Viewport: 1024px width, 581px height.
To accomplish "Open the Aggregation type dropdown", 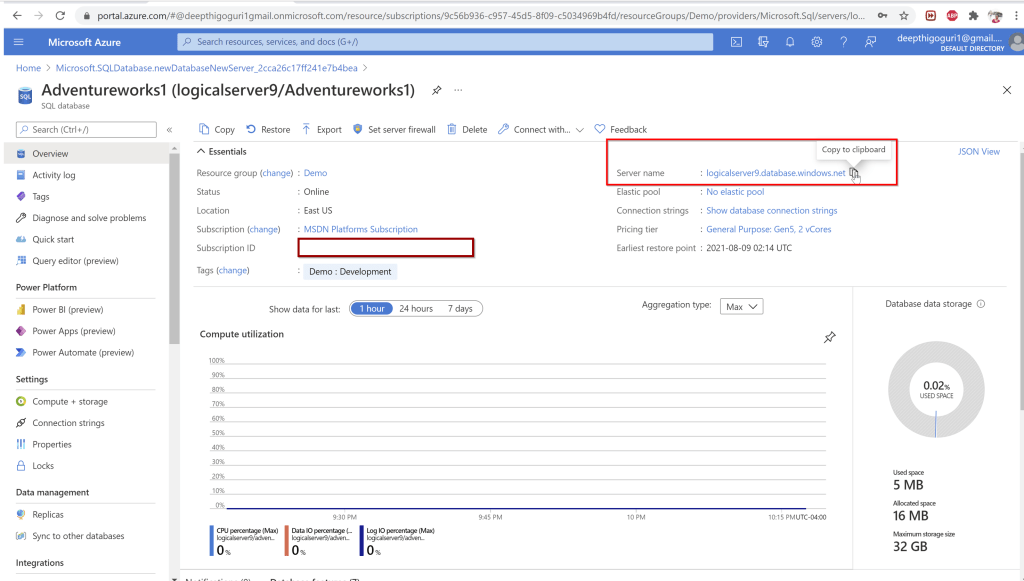I will click(741, 306).
